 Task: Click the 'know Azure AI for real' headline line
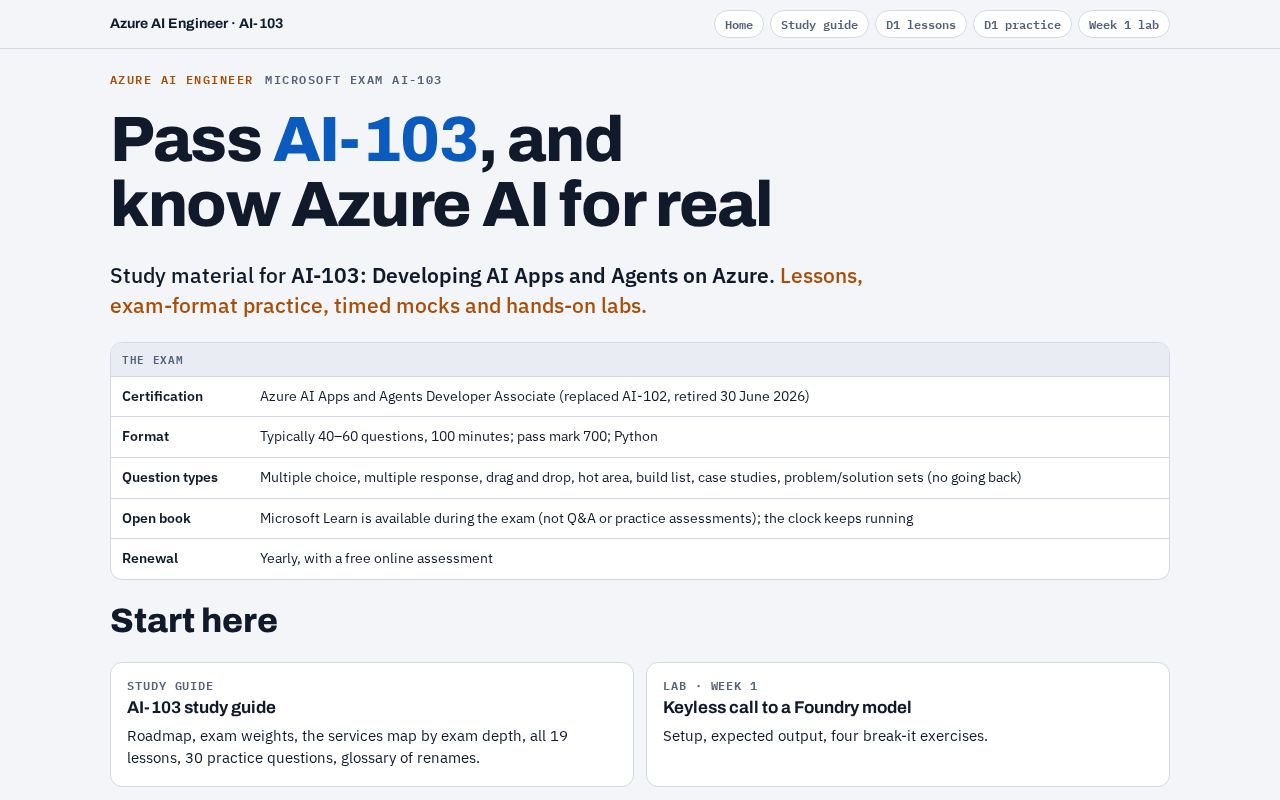pos(441,204)
